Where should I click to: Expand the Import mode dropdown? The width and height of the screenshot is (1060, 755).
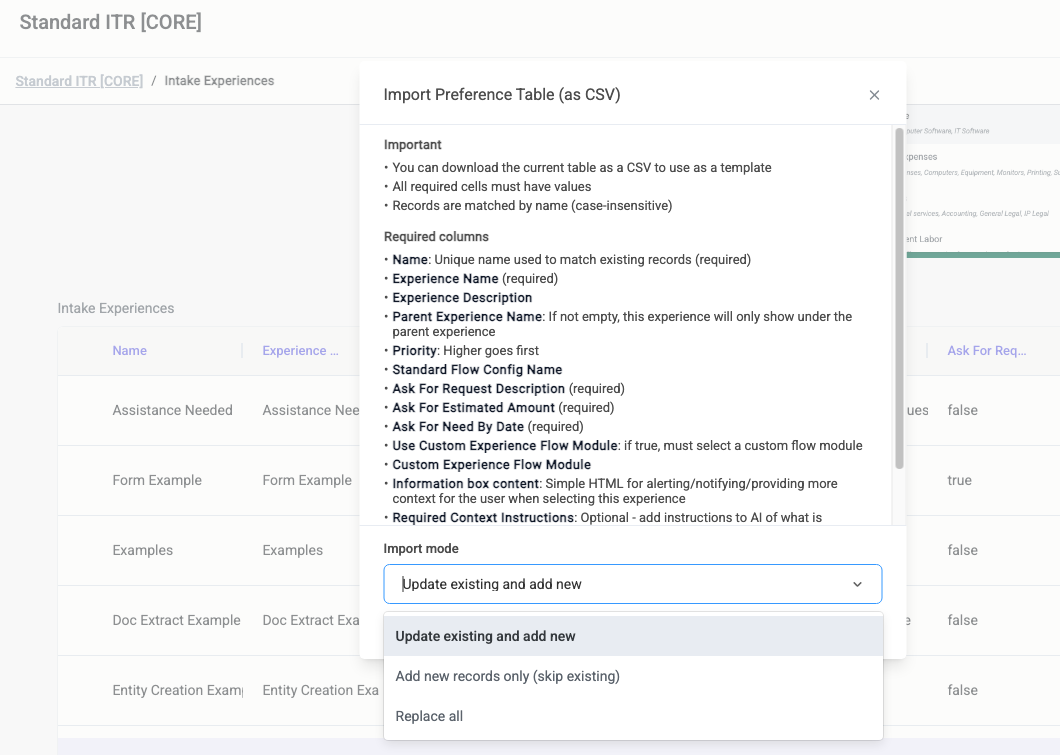click(632, 583)
